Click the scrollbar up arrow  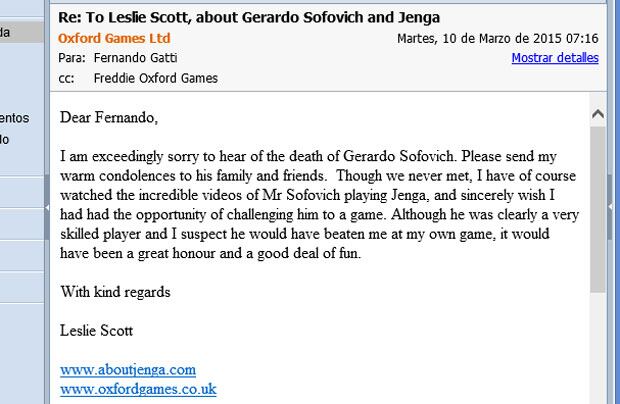(597, 113)
